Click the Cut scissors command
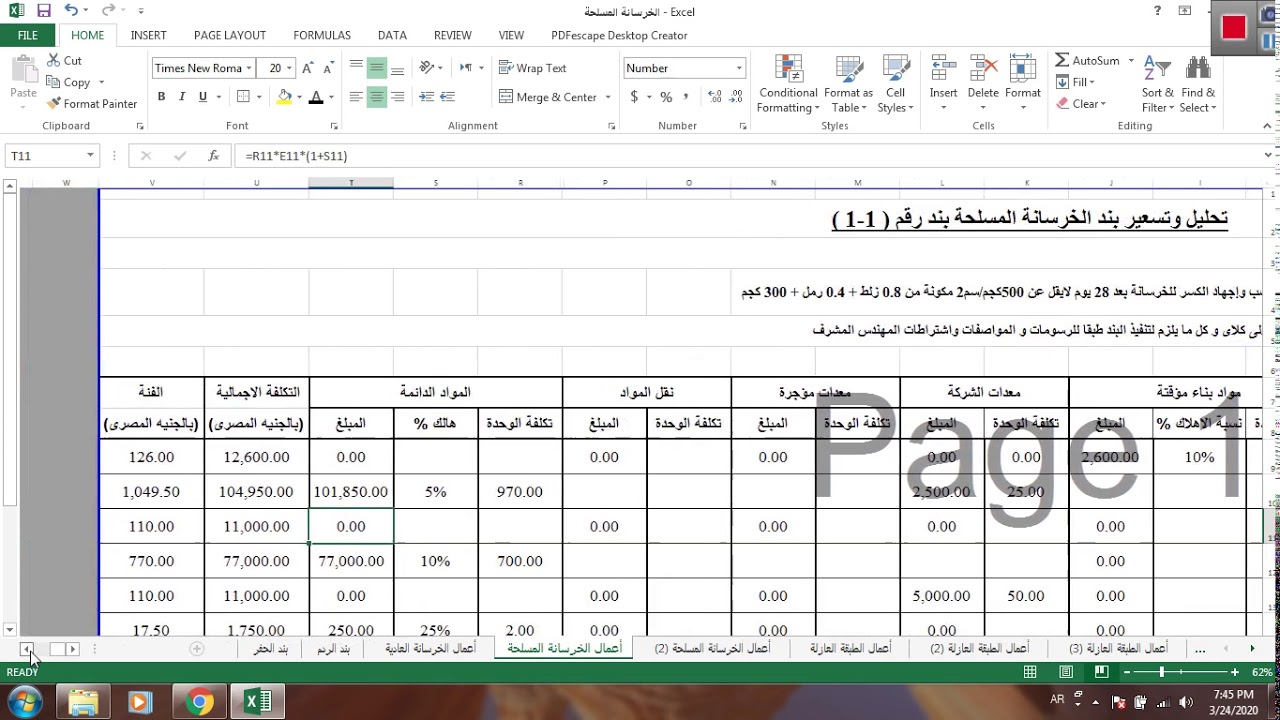Image resolution: width=1280 pixels, height=720 pixels. (64, 61)
